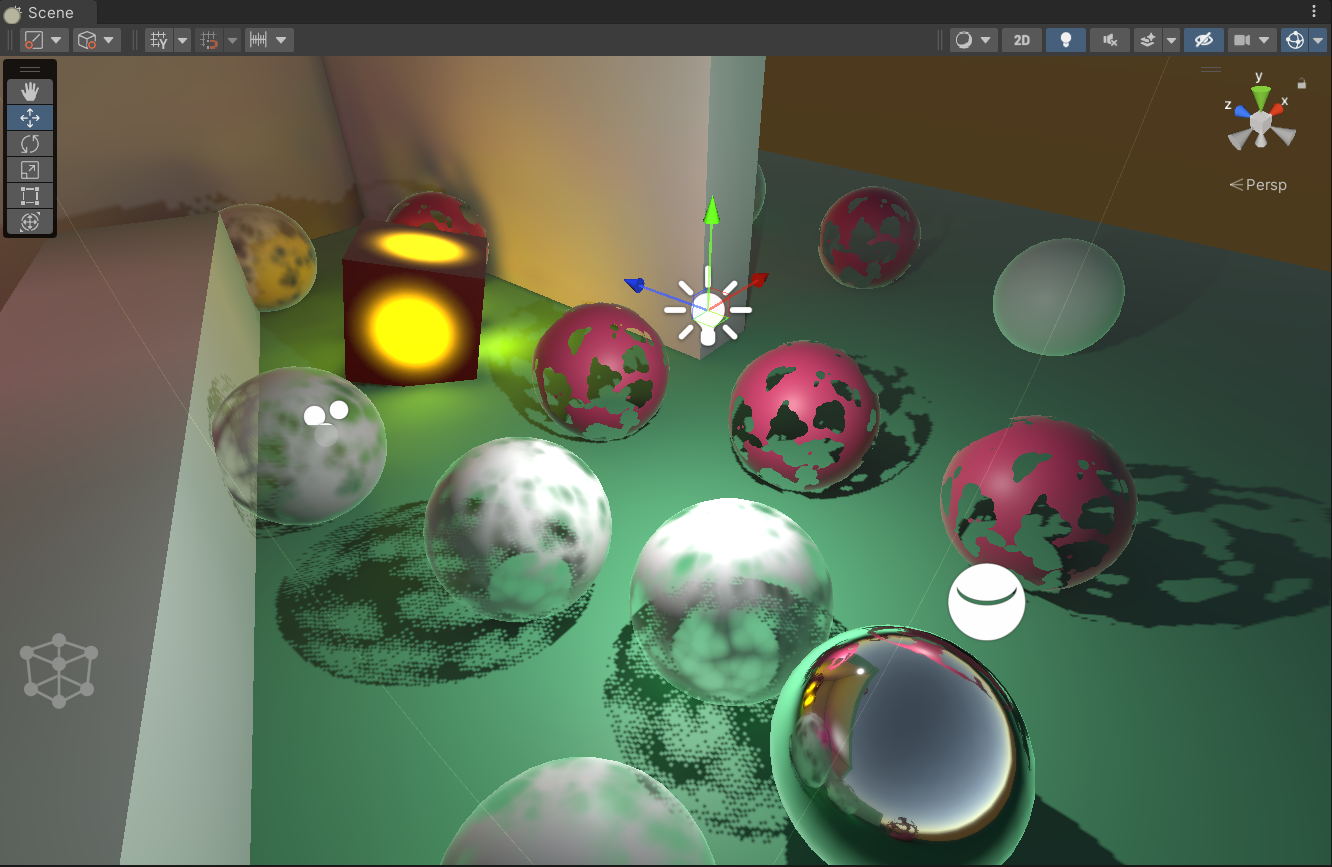Select the Transform tool
The height and width of the screenshot is (867, 1332).
coord(30,222)
